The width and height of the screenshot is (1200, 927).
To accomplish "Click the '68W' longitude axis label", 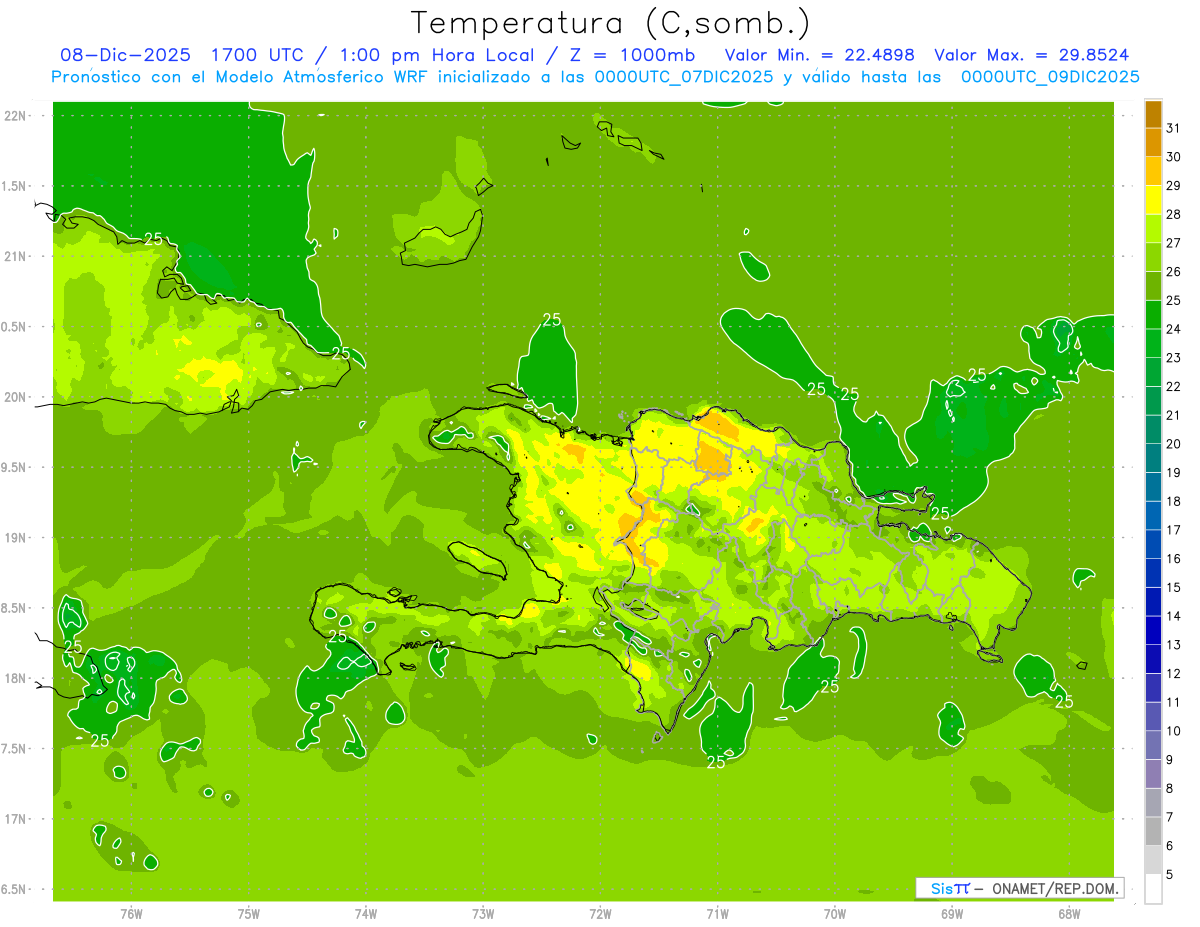I will (x=1069, y=913).
